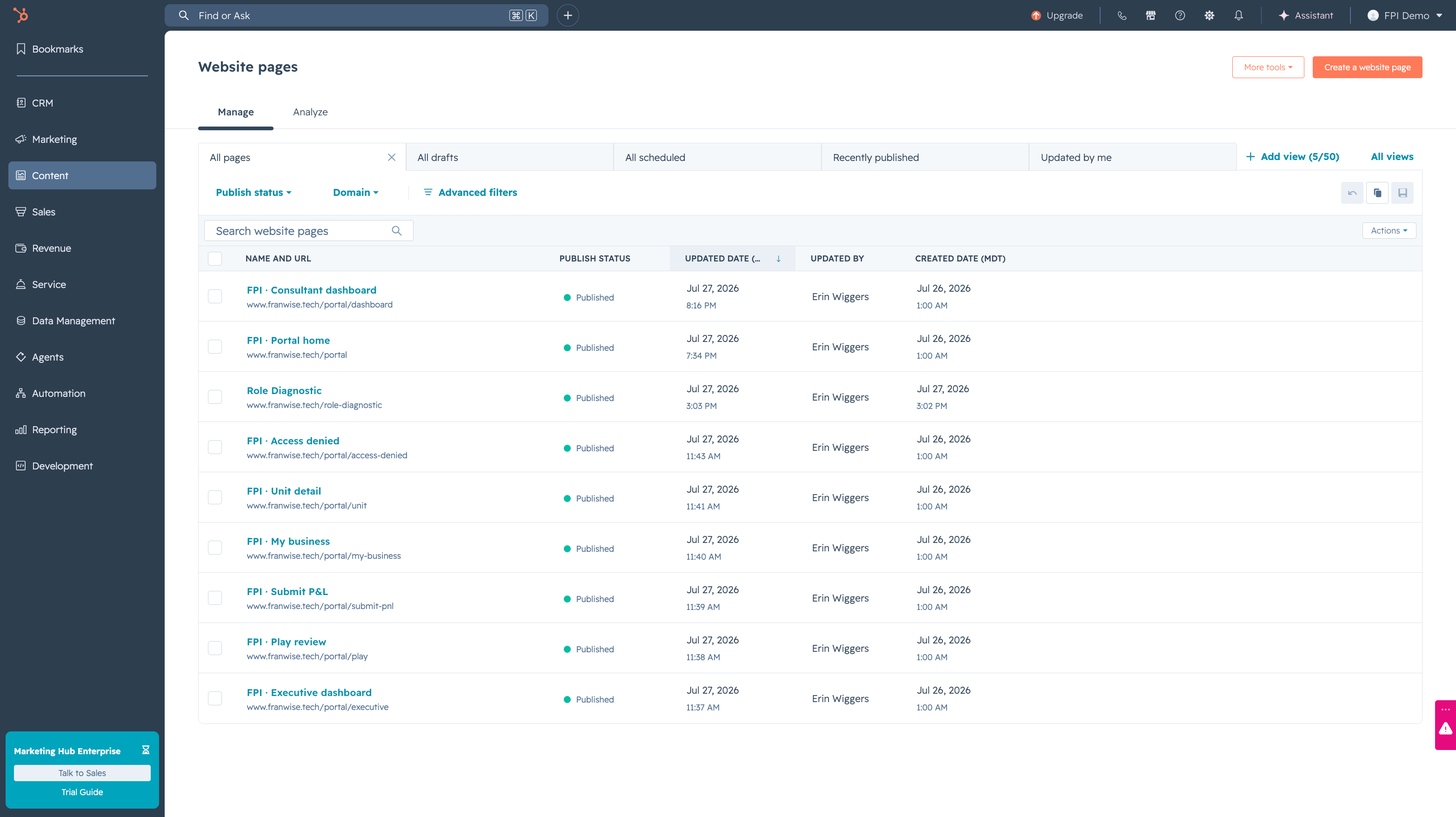Open the More tools dropdown
This screenshot has height=817, width=1456.
pyautogui.click(x=1268, y=67)
